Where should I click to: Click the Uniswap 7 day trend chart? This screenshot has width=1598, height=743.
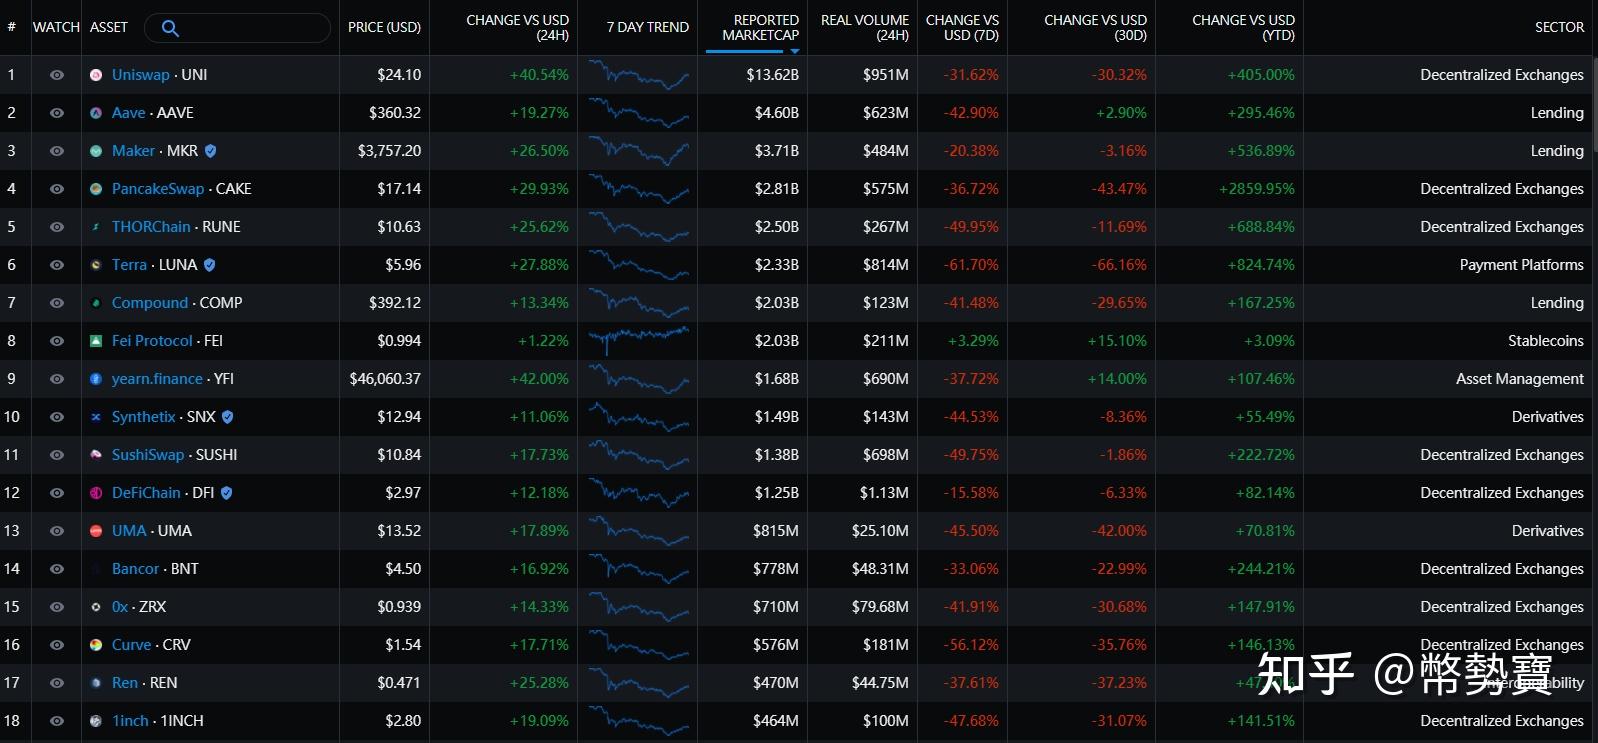[x=638, y=75]
